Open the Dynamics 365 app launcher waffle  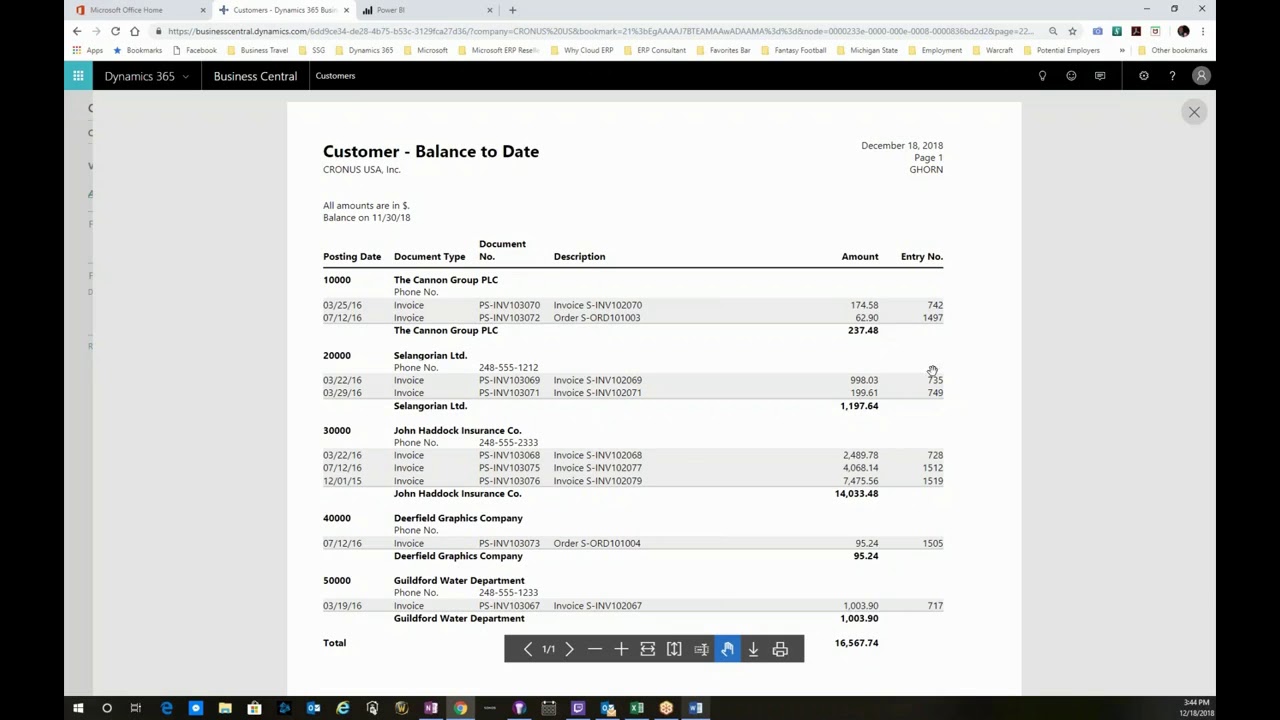[x=78, y=76]
